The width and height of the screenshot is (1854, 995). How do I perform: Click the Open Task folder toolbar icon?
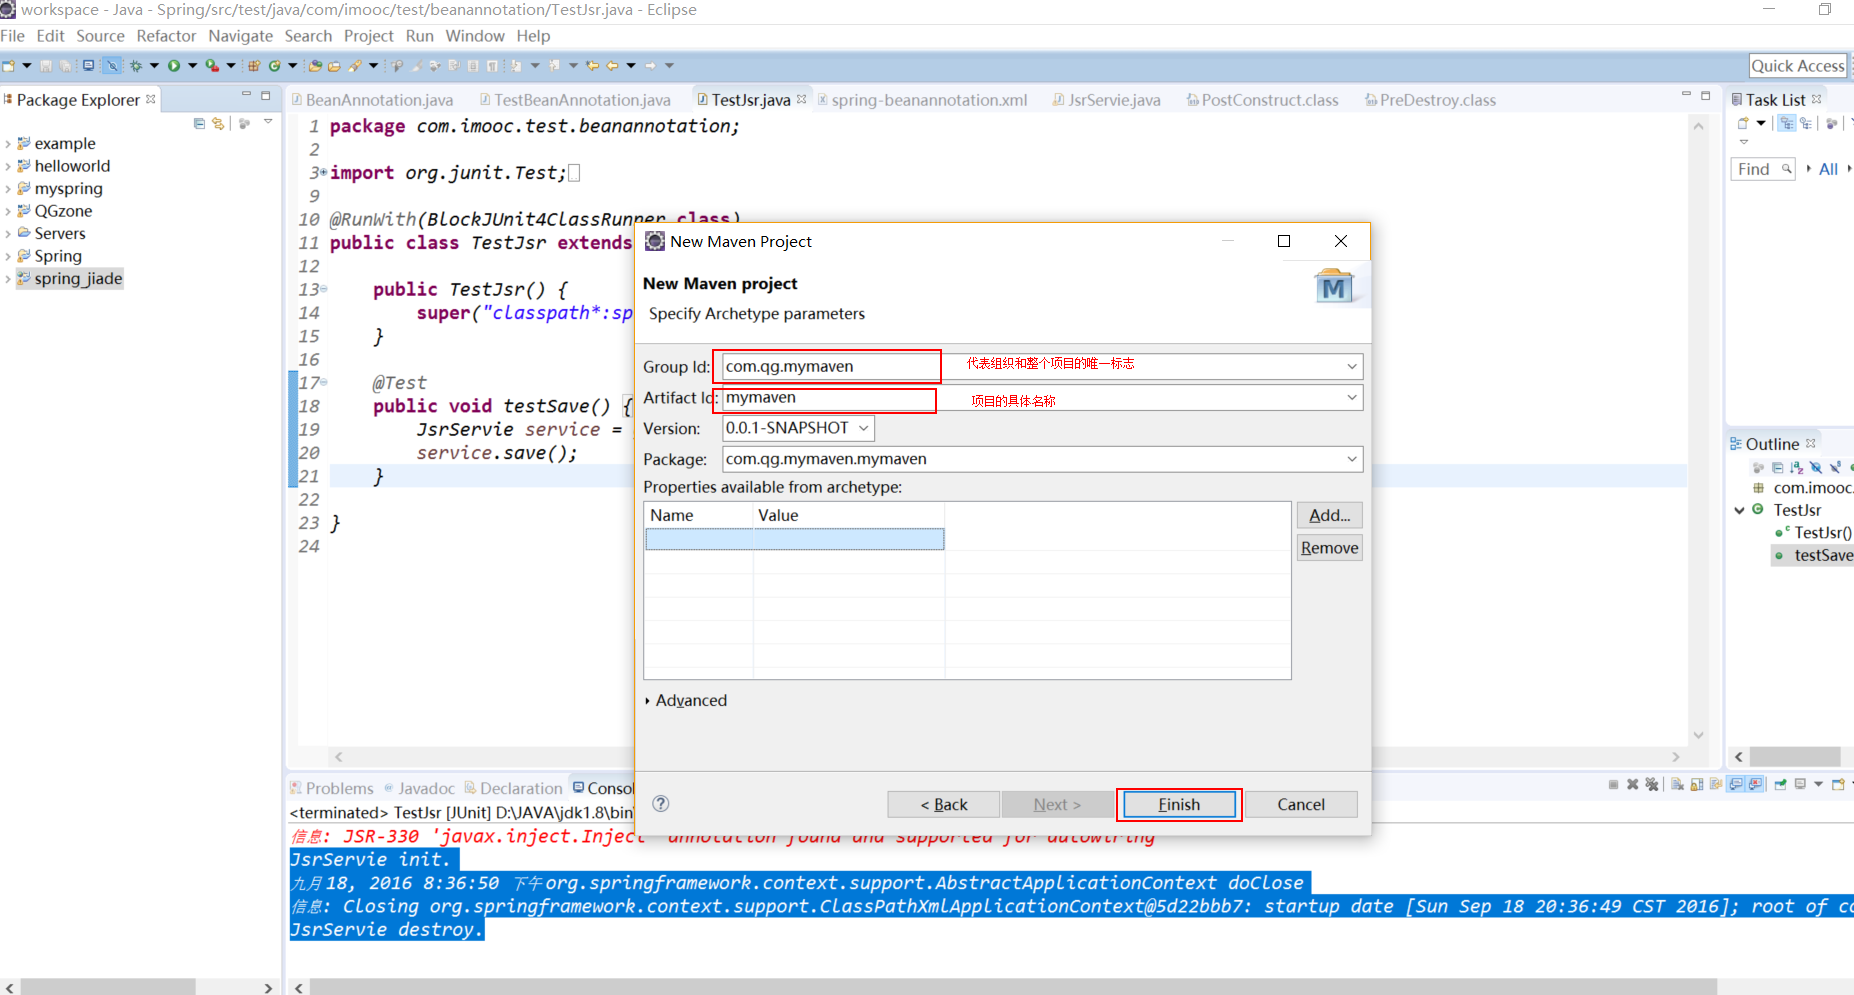(334, 66)
